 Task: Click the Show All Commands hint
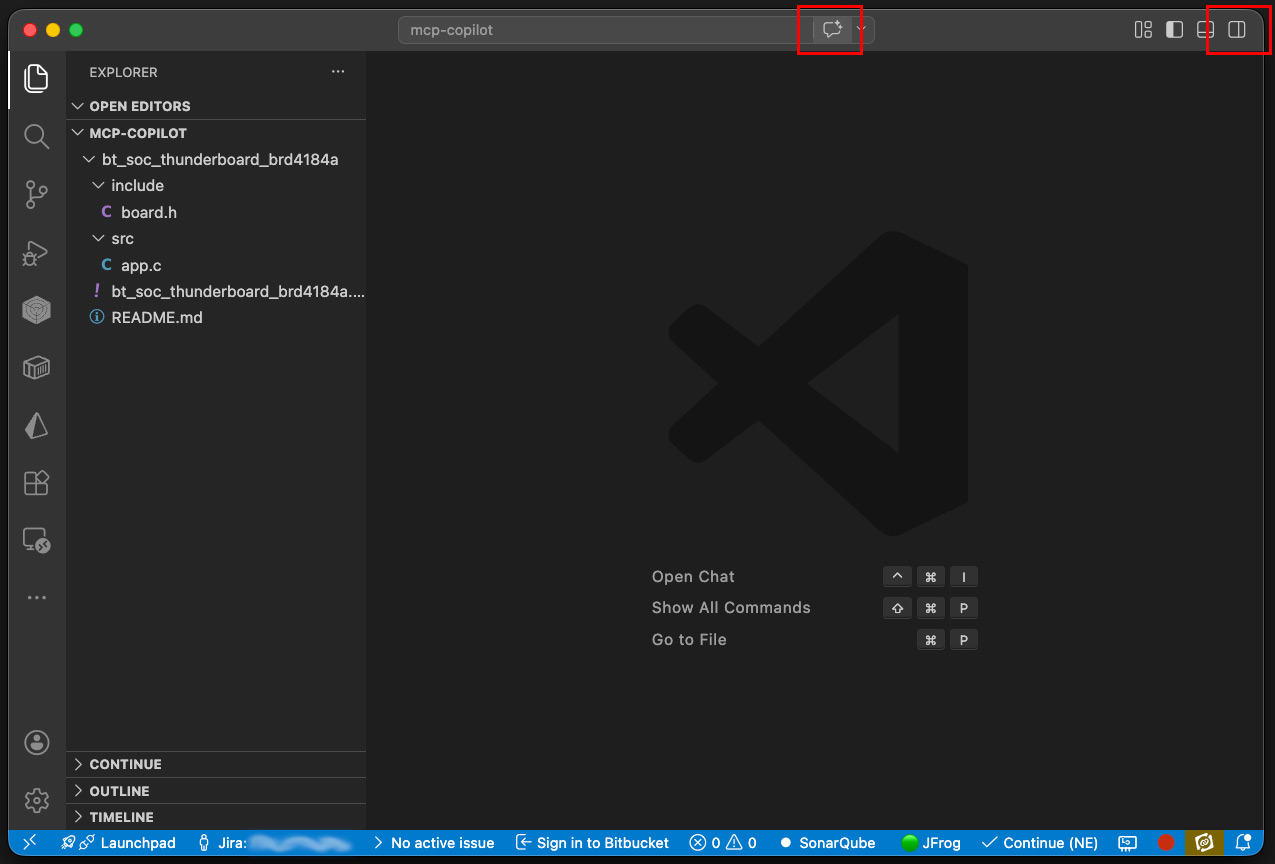(x=731, y=608)
